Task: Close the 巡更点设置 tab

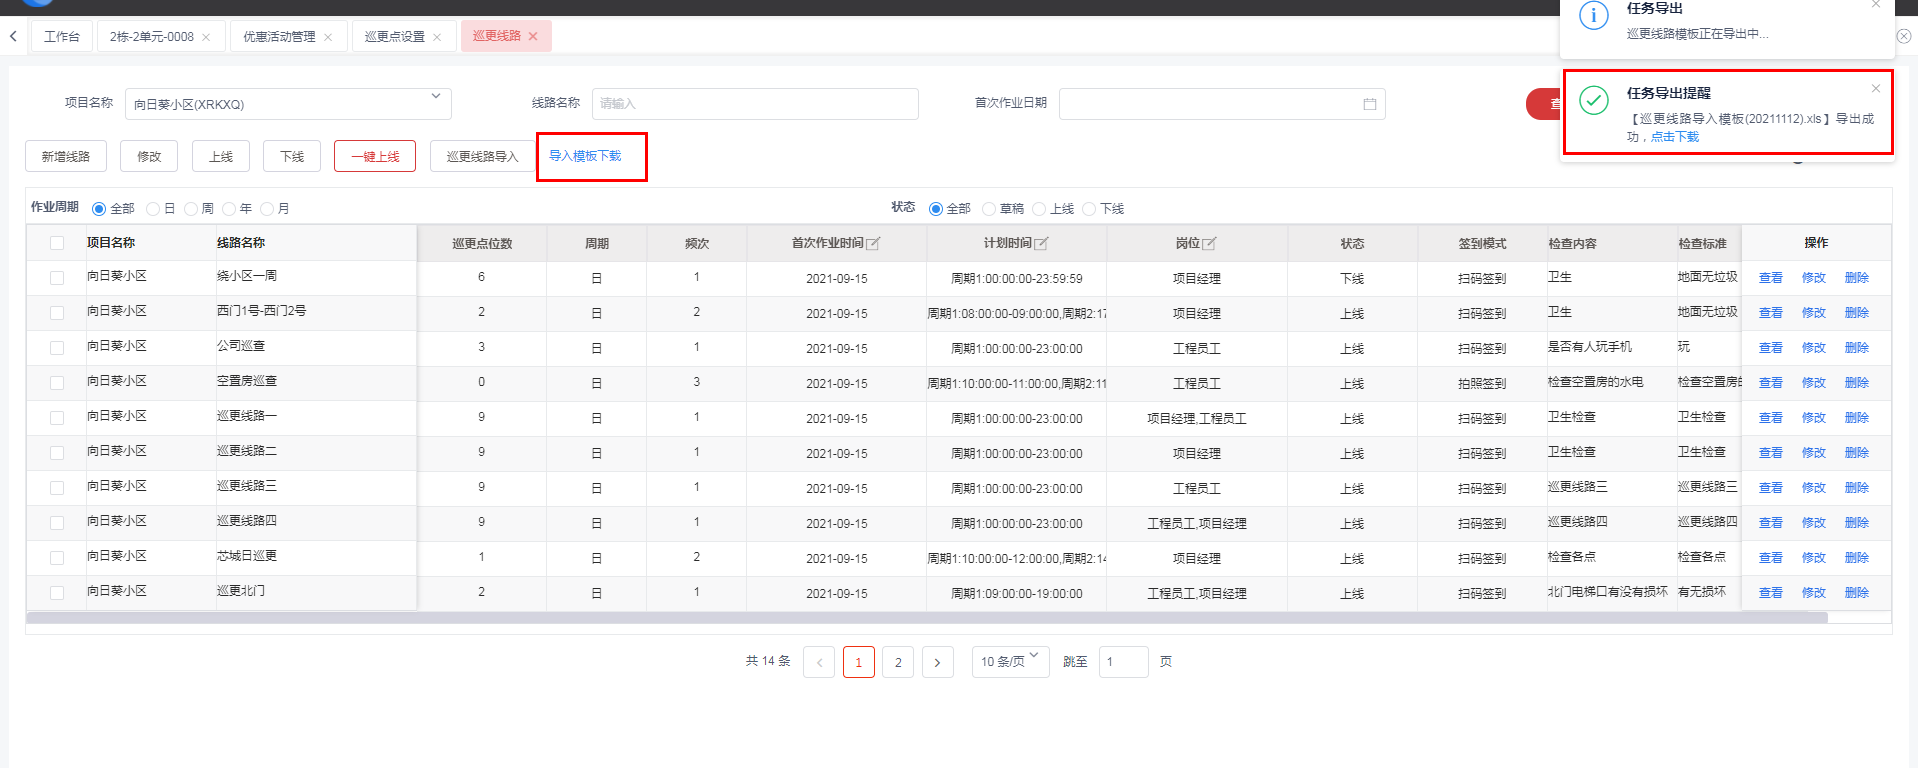Action: 437,37
